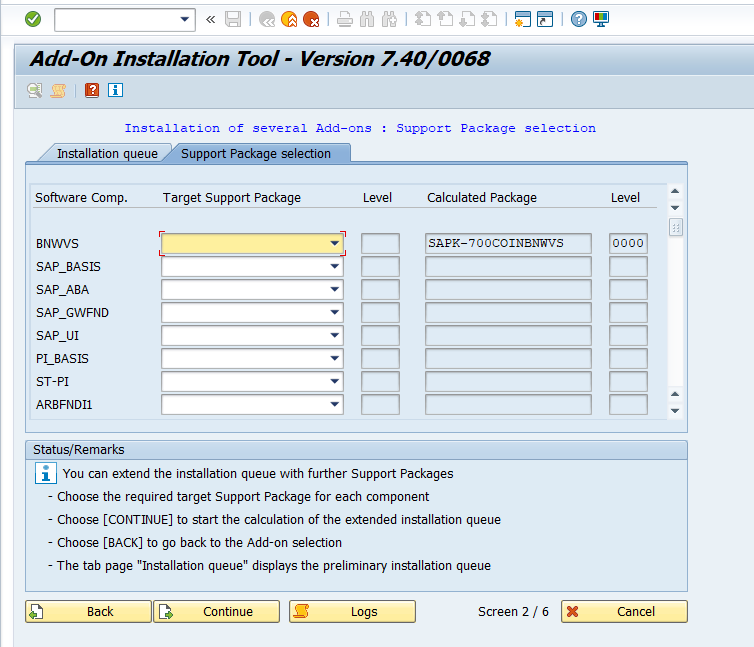
Task: Open the Logs button
Action: [x=352, y=611]
